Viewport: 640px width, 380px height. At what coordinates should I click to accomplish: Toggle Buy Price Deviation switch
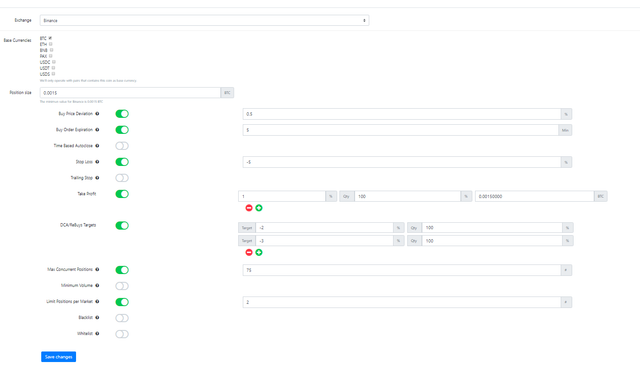122,114
